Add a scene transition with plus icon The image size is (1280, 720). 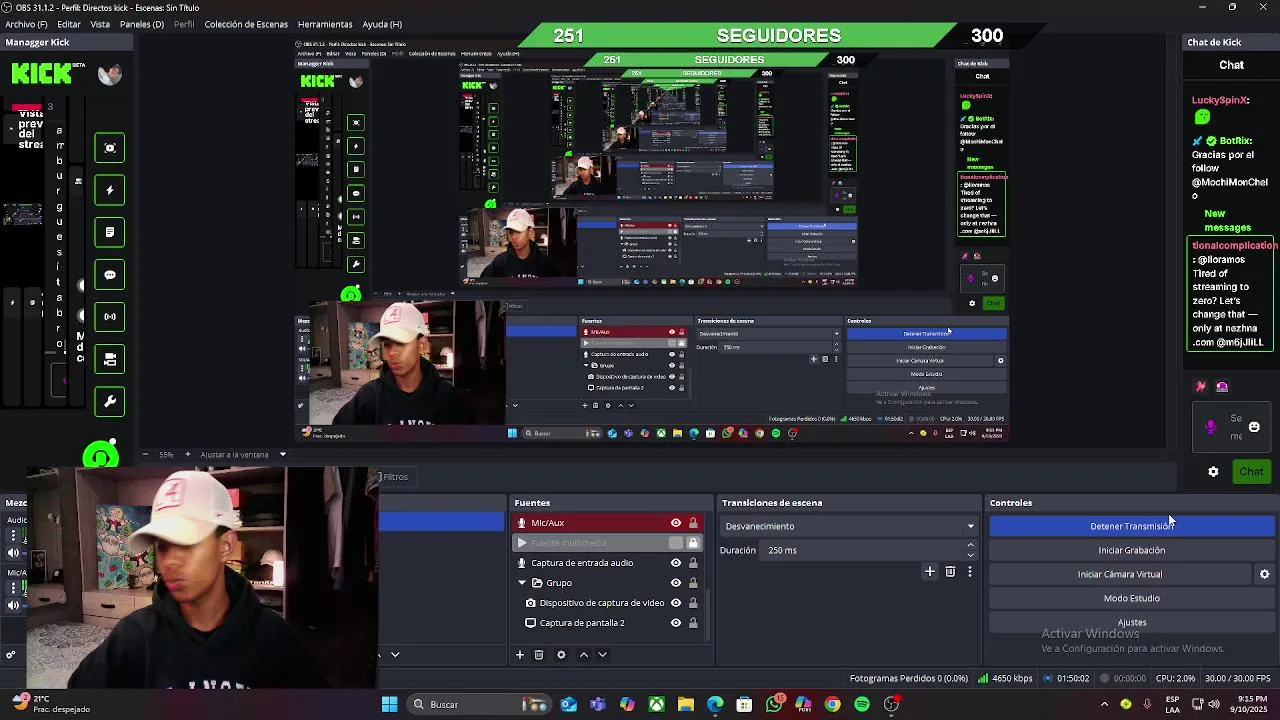[930, 571]
